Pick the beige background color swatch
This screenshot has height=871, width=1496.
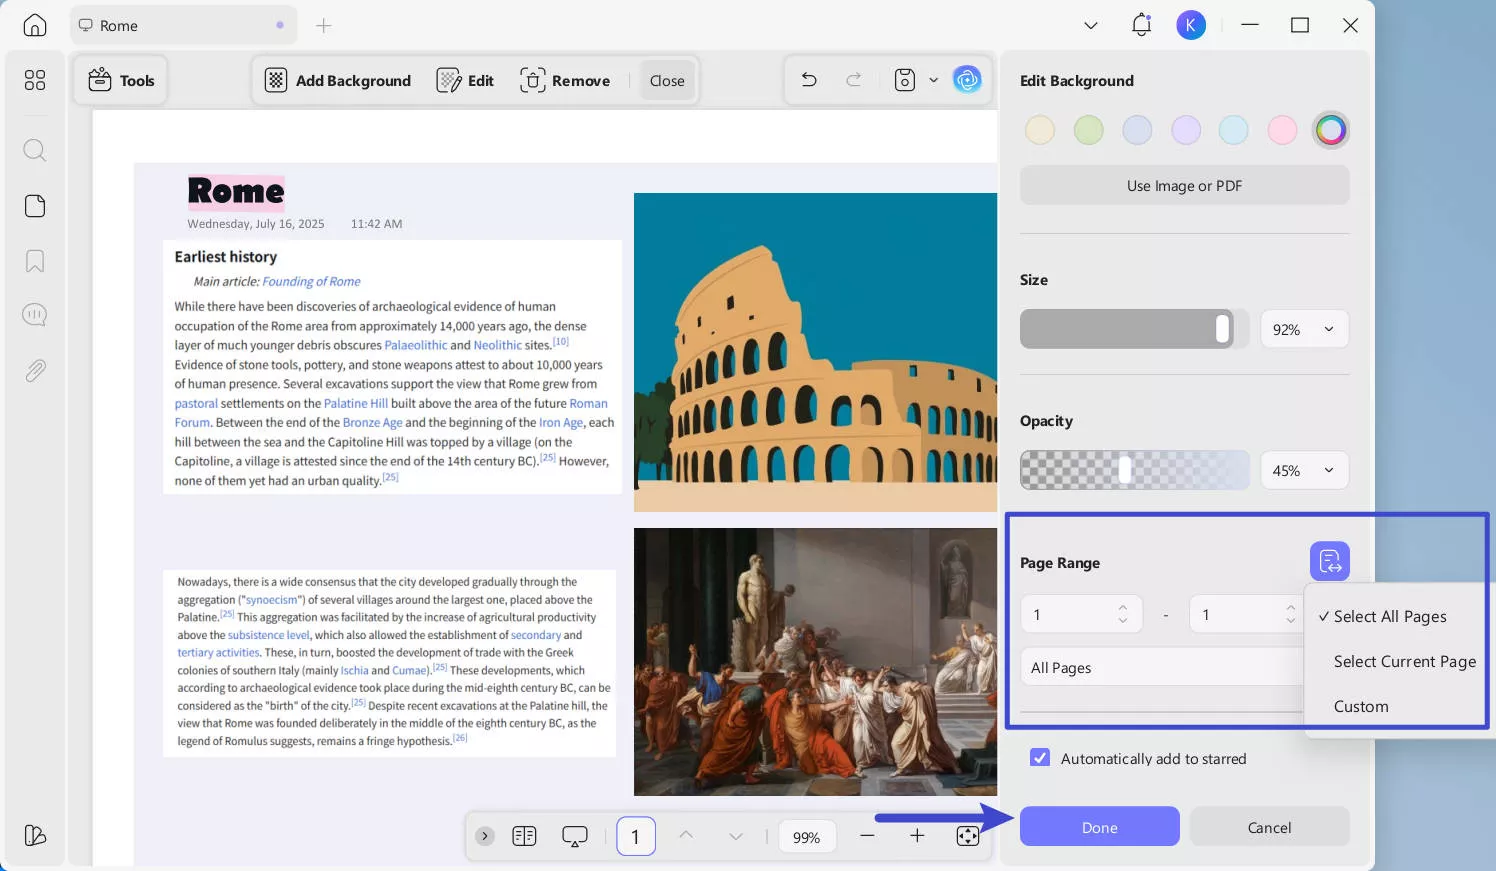[x=1040, y=130]
